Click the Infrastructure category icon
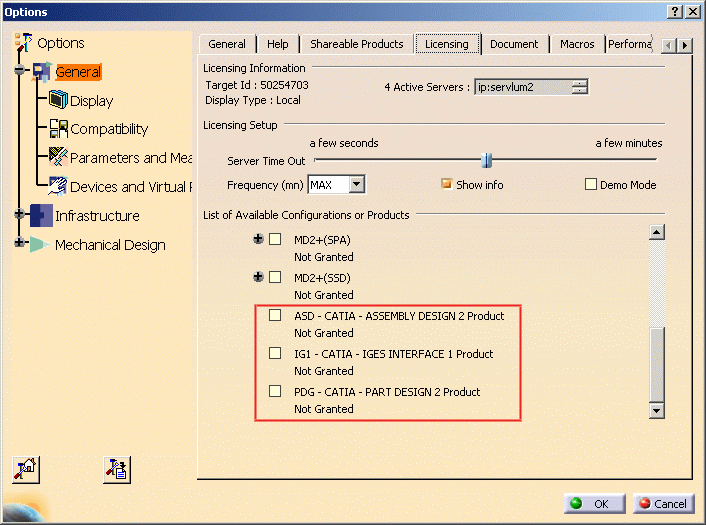 (41, 215)
